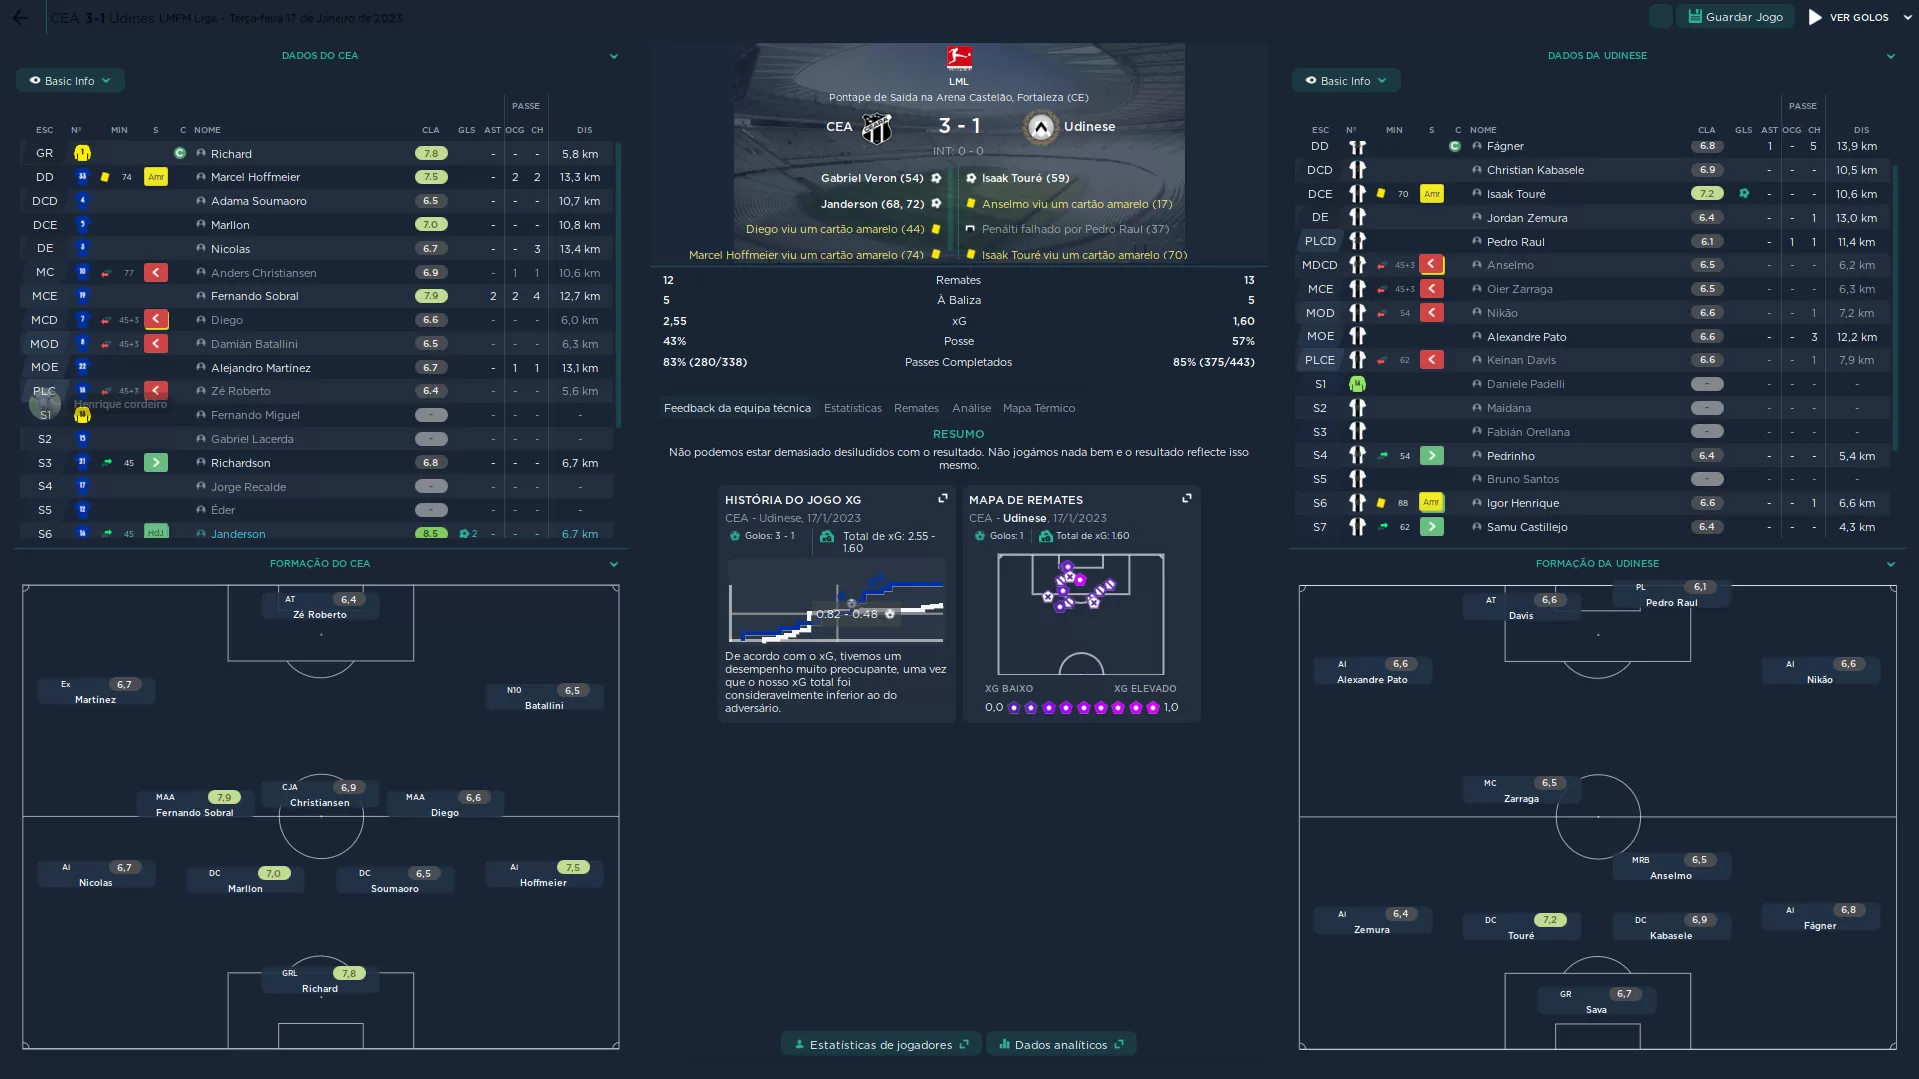1919x1079 pixels.
Task: Click the xG timeline graph
Action: tap(836, 600)
